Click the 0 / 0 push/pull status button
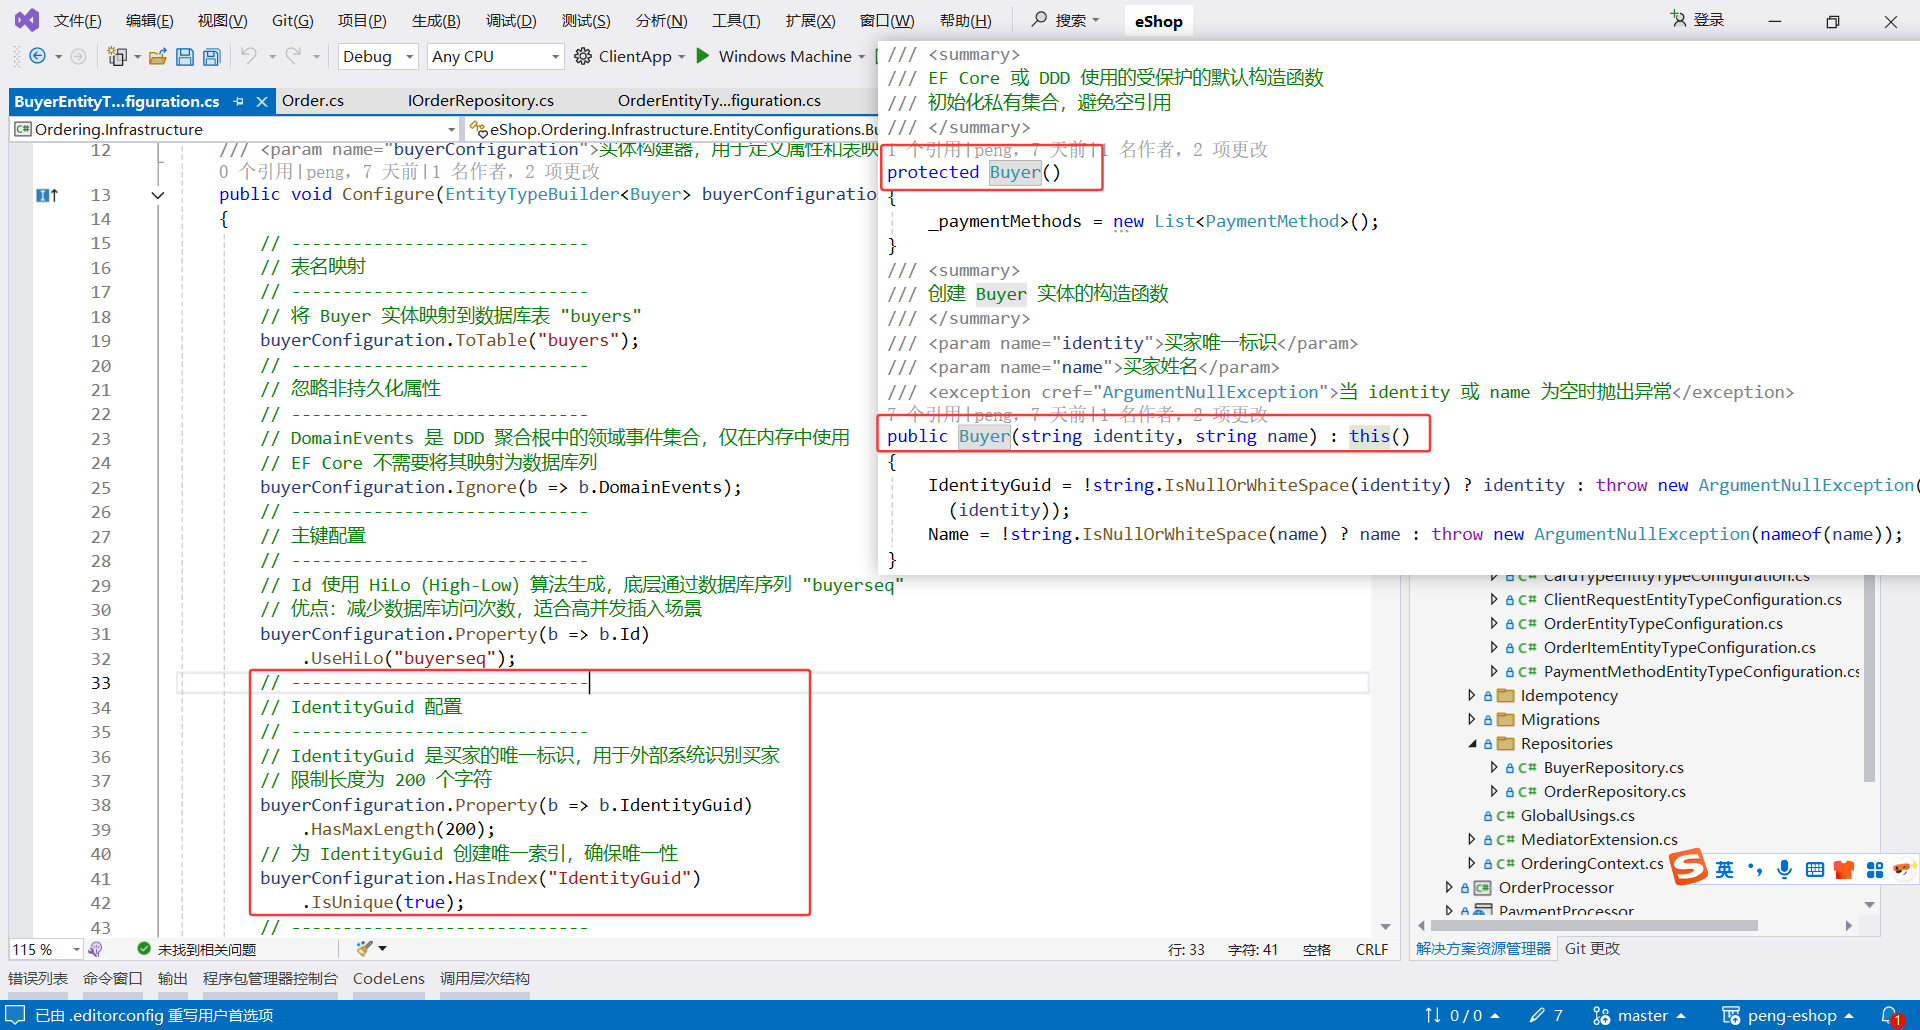 click(1462, 1016)
